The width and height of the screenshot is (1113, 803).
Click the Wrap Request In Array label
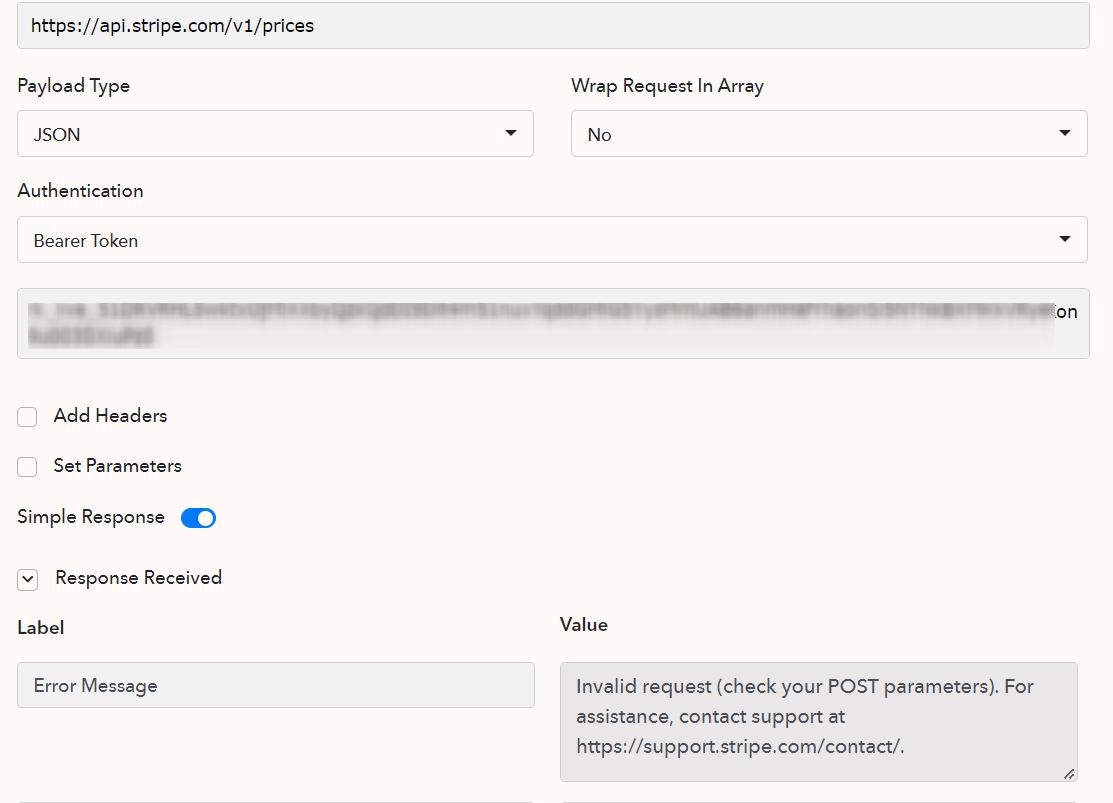pos(667,86)
